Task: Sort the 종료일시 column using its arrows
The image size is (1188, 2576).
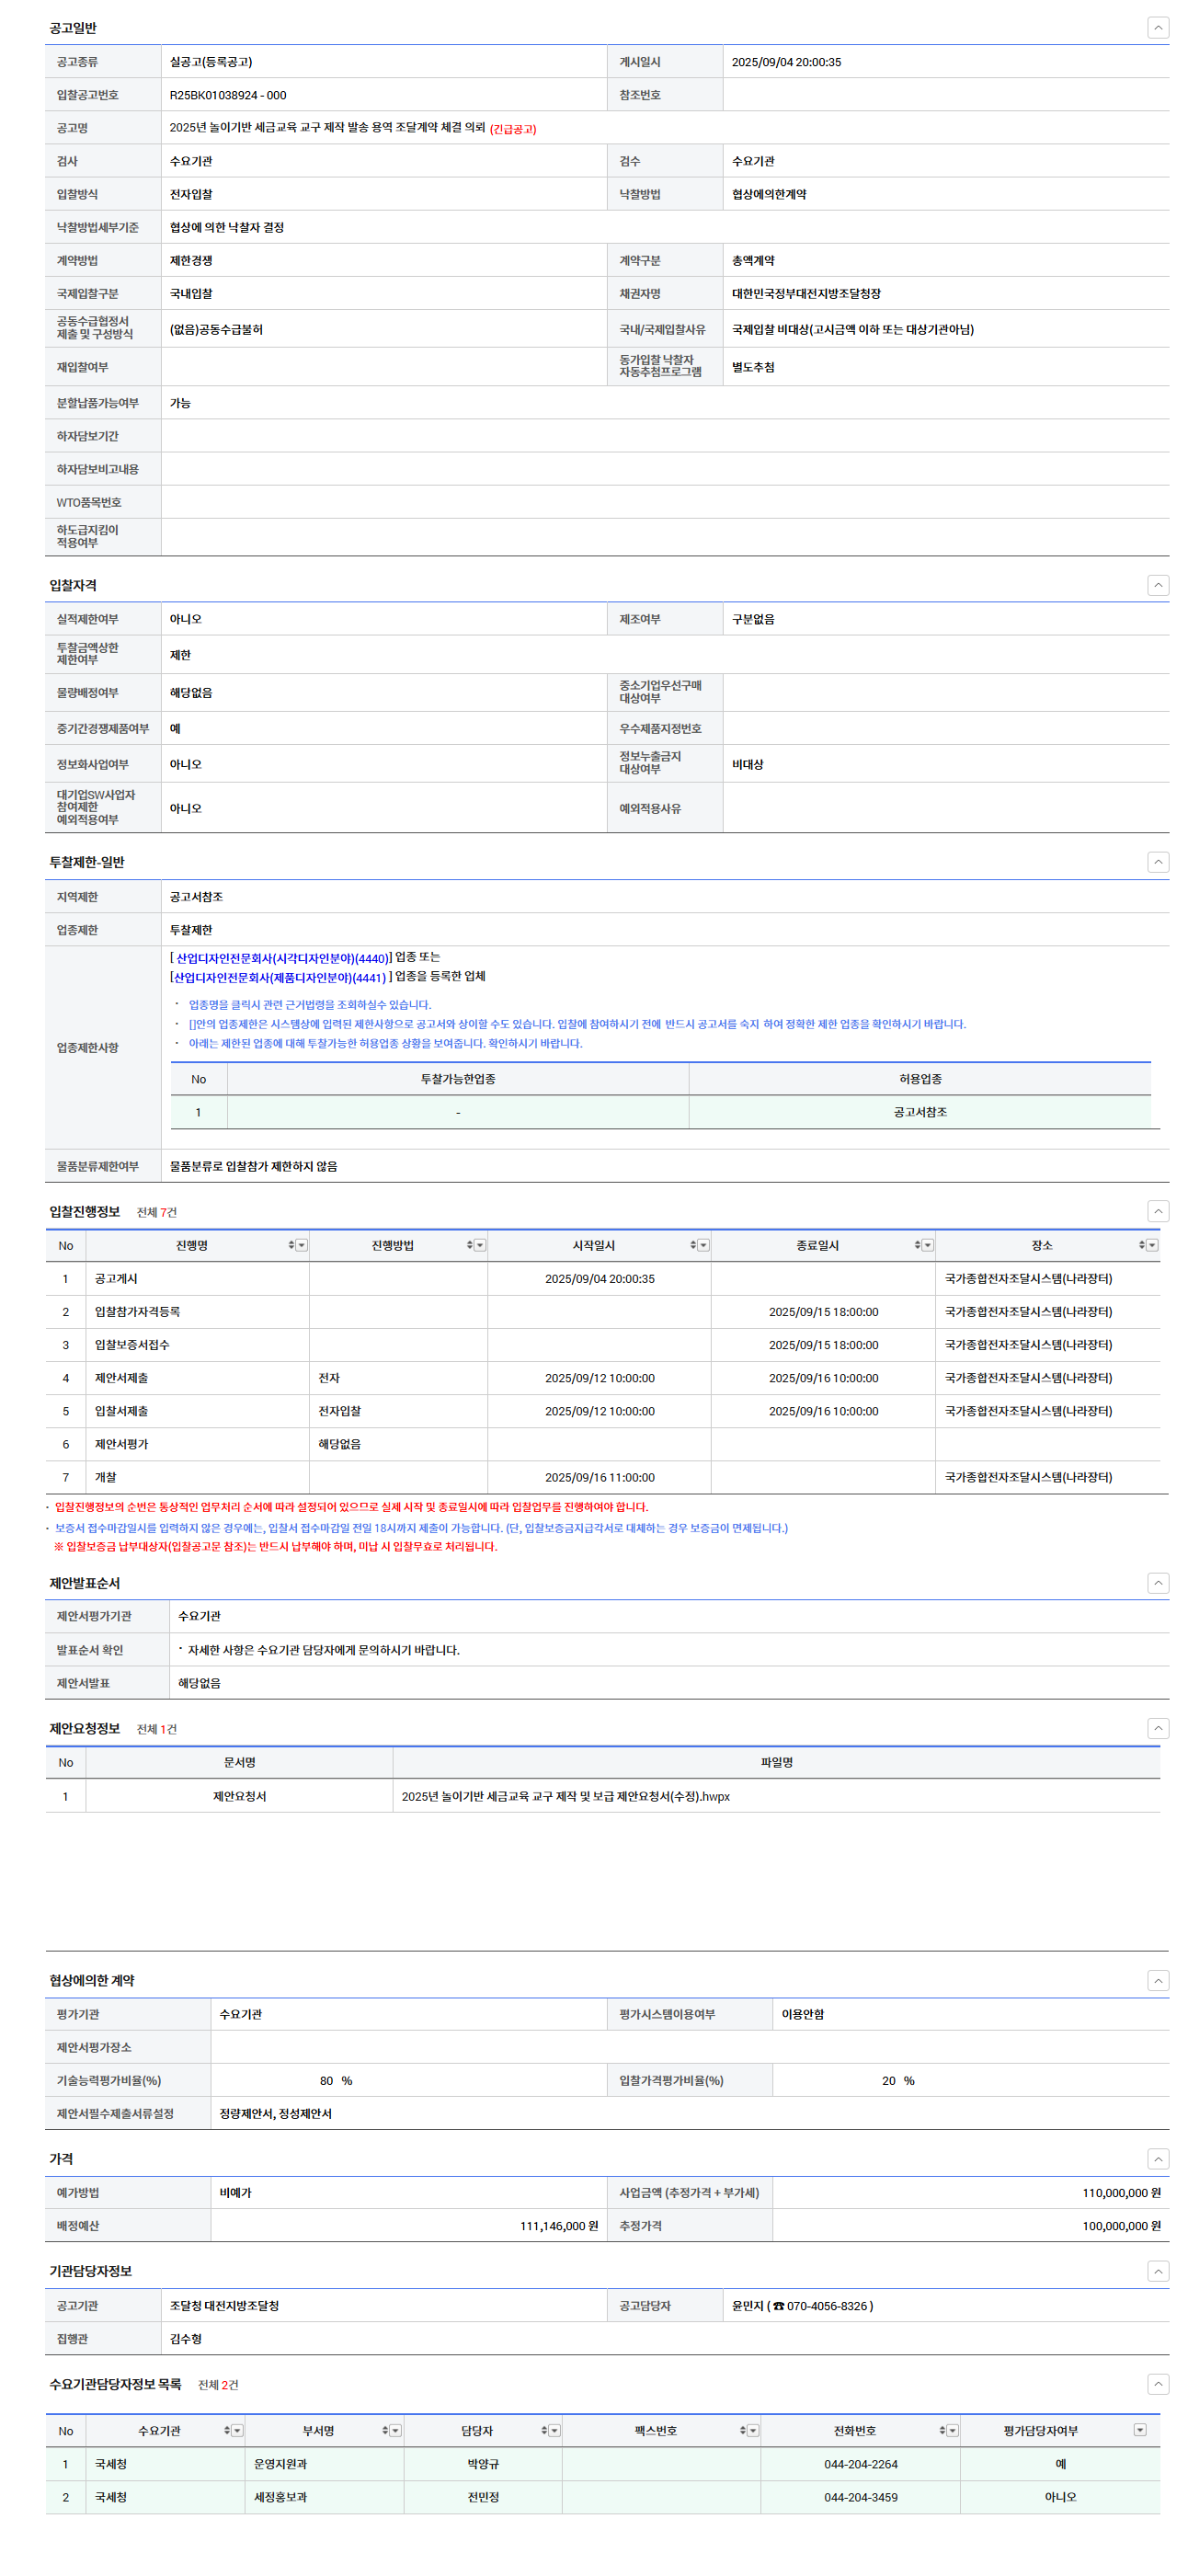Action: tap(917, 1245)
